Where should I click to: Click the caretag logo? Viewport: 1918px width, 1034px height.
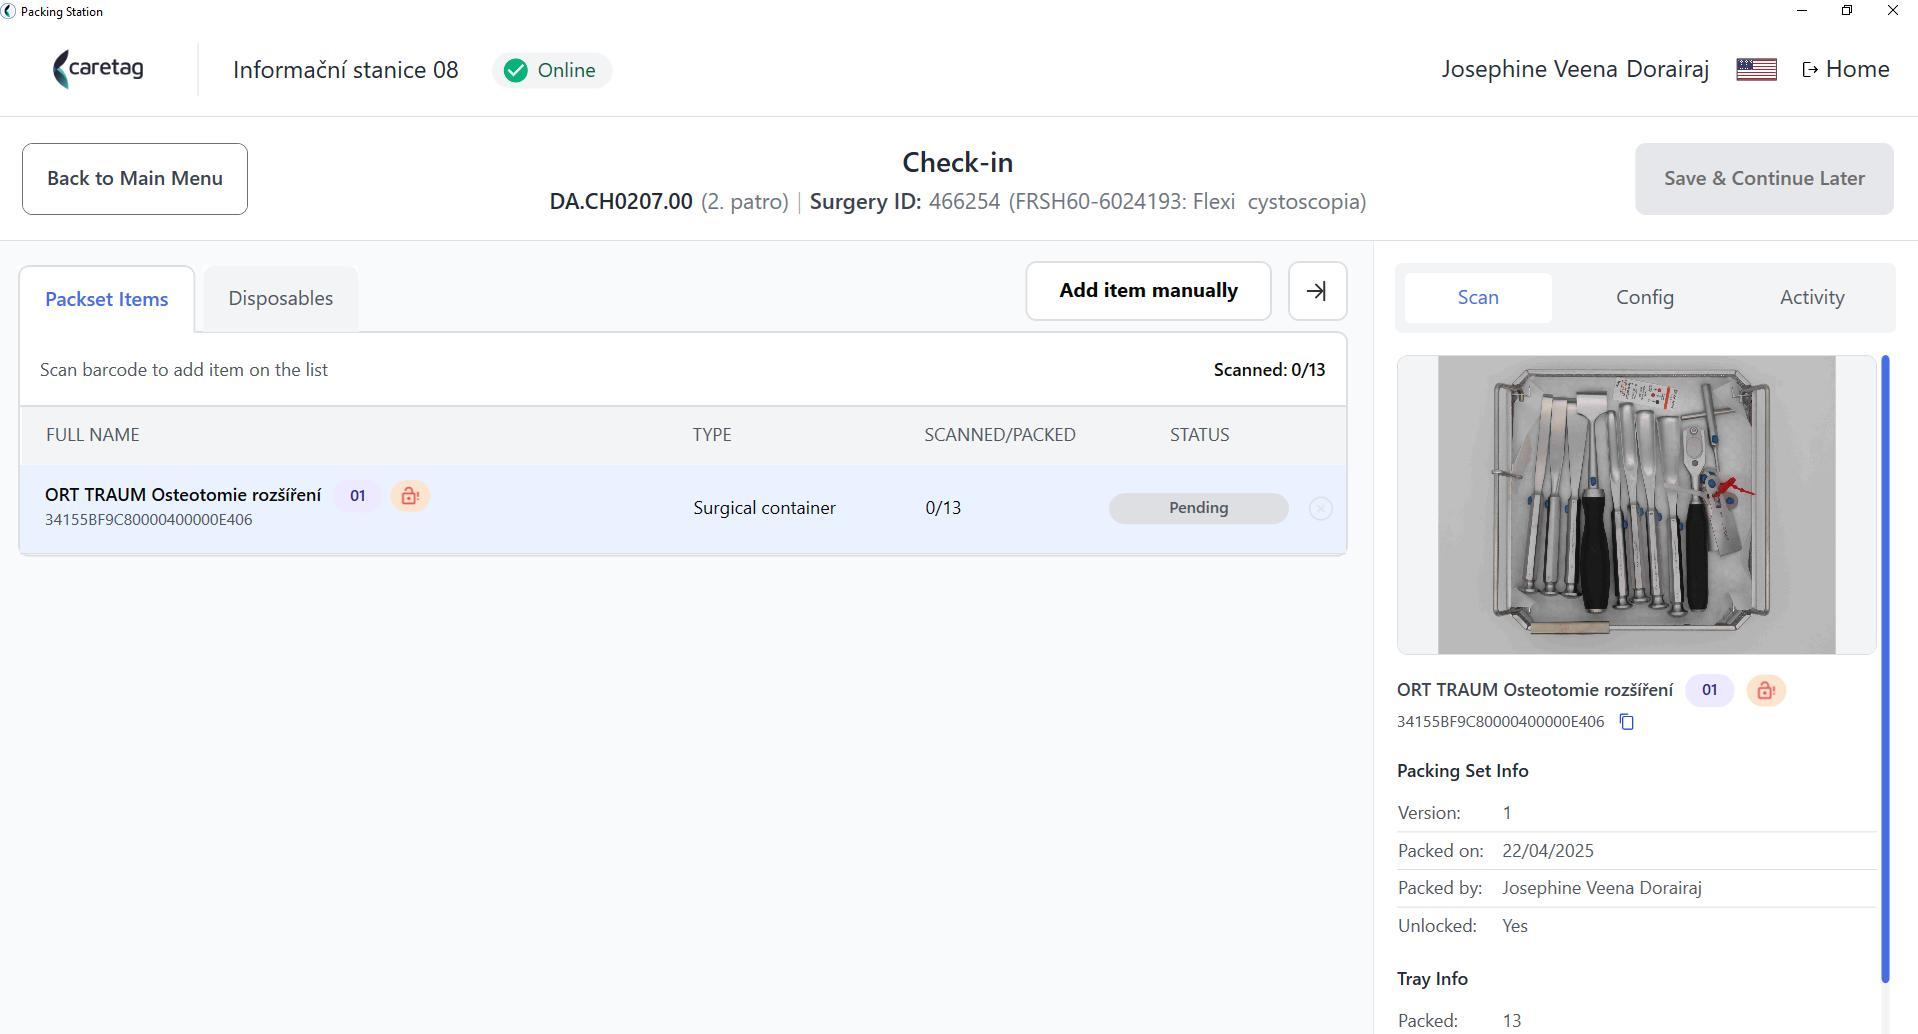tap(98, 69)
